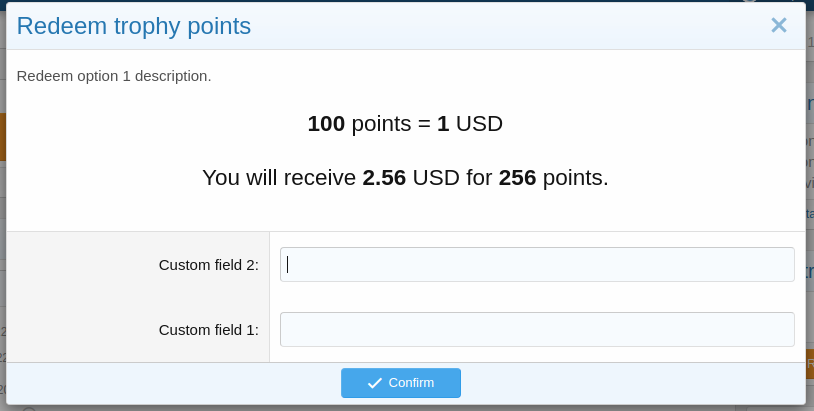Click the "Custom field 1:" label
This screenshot has width=814, height=411.
208,329
